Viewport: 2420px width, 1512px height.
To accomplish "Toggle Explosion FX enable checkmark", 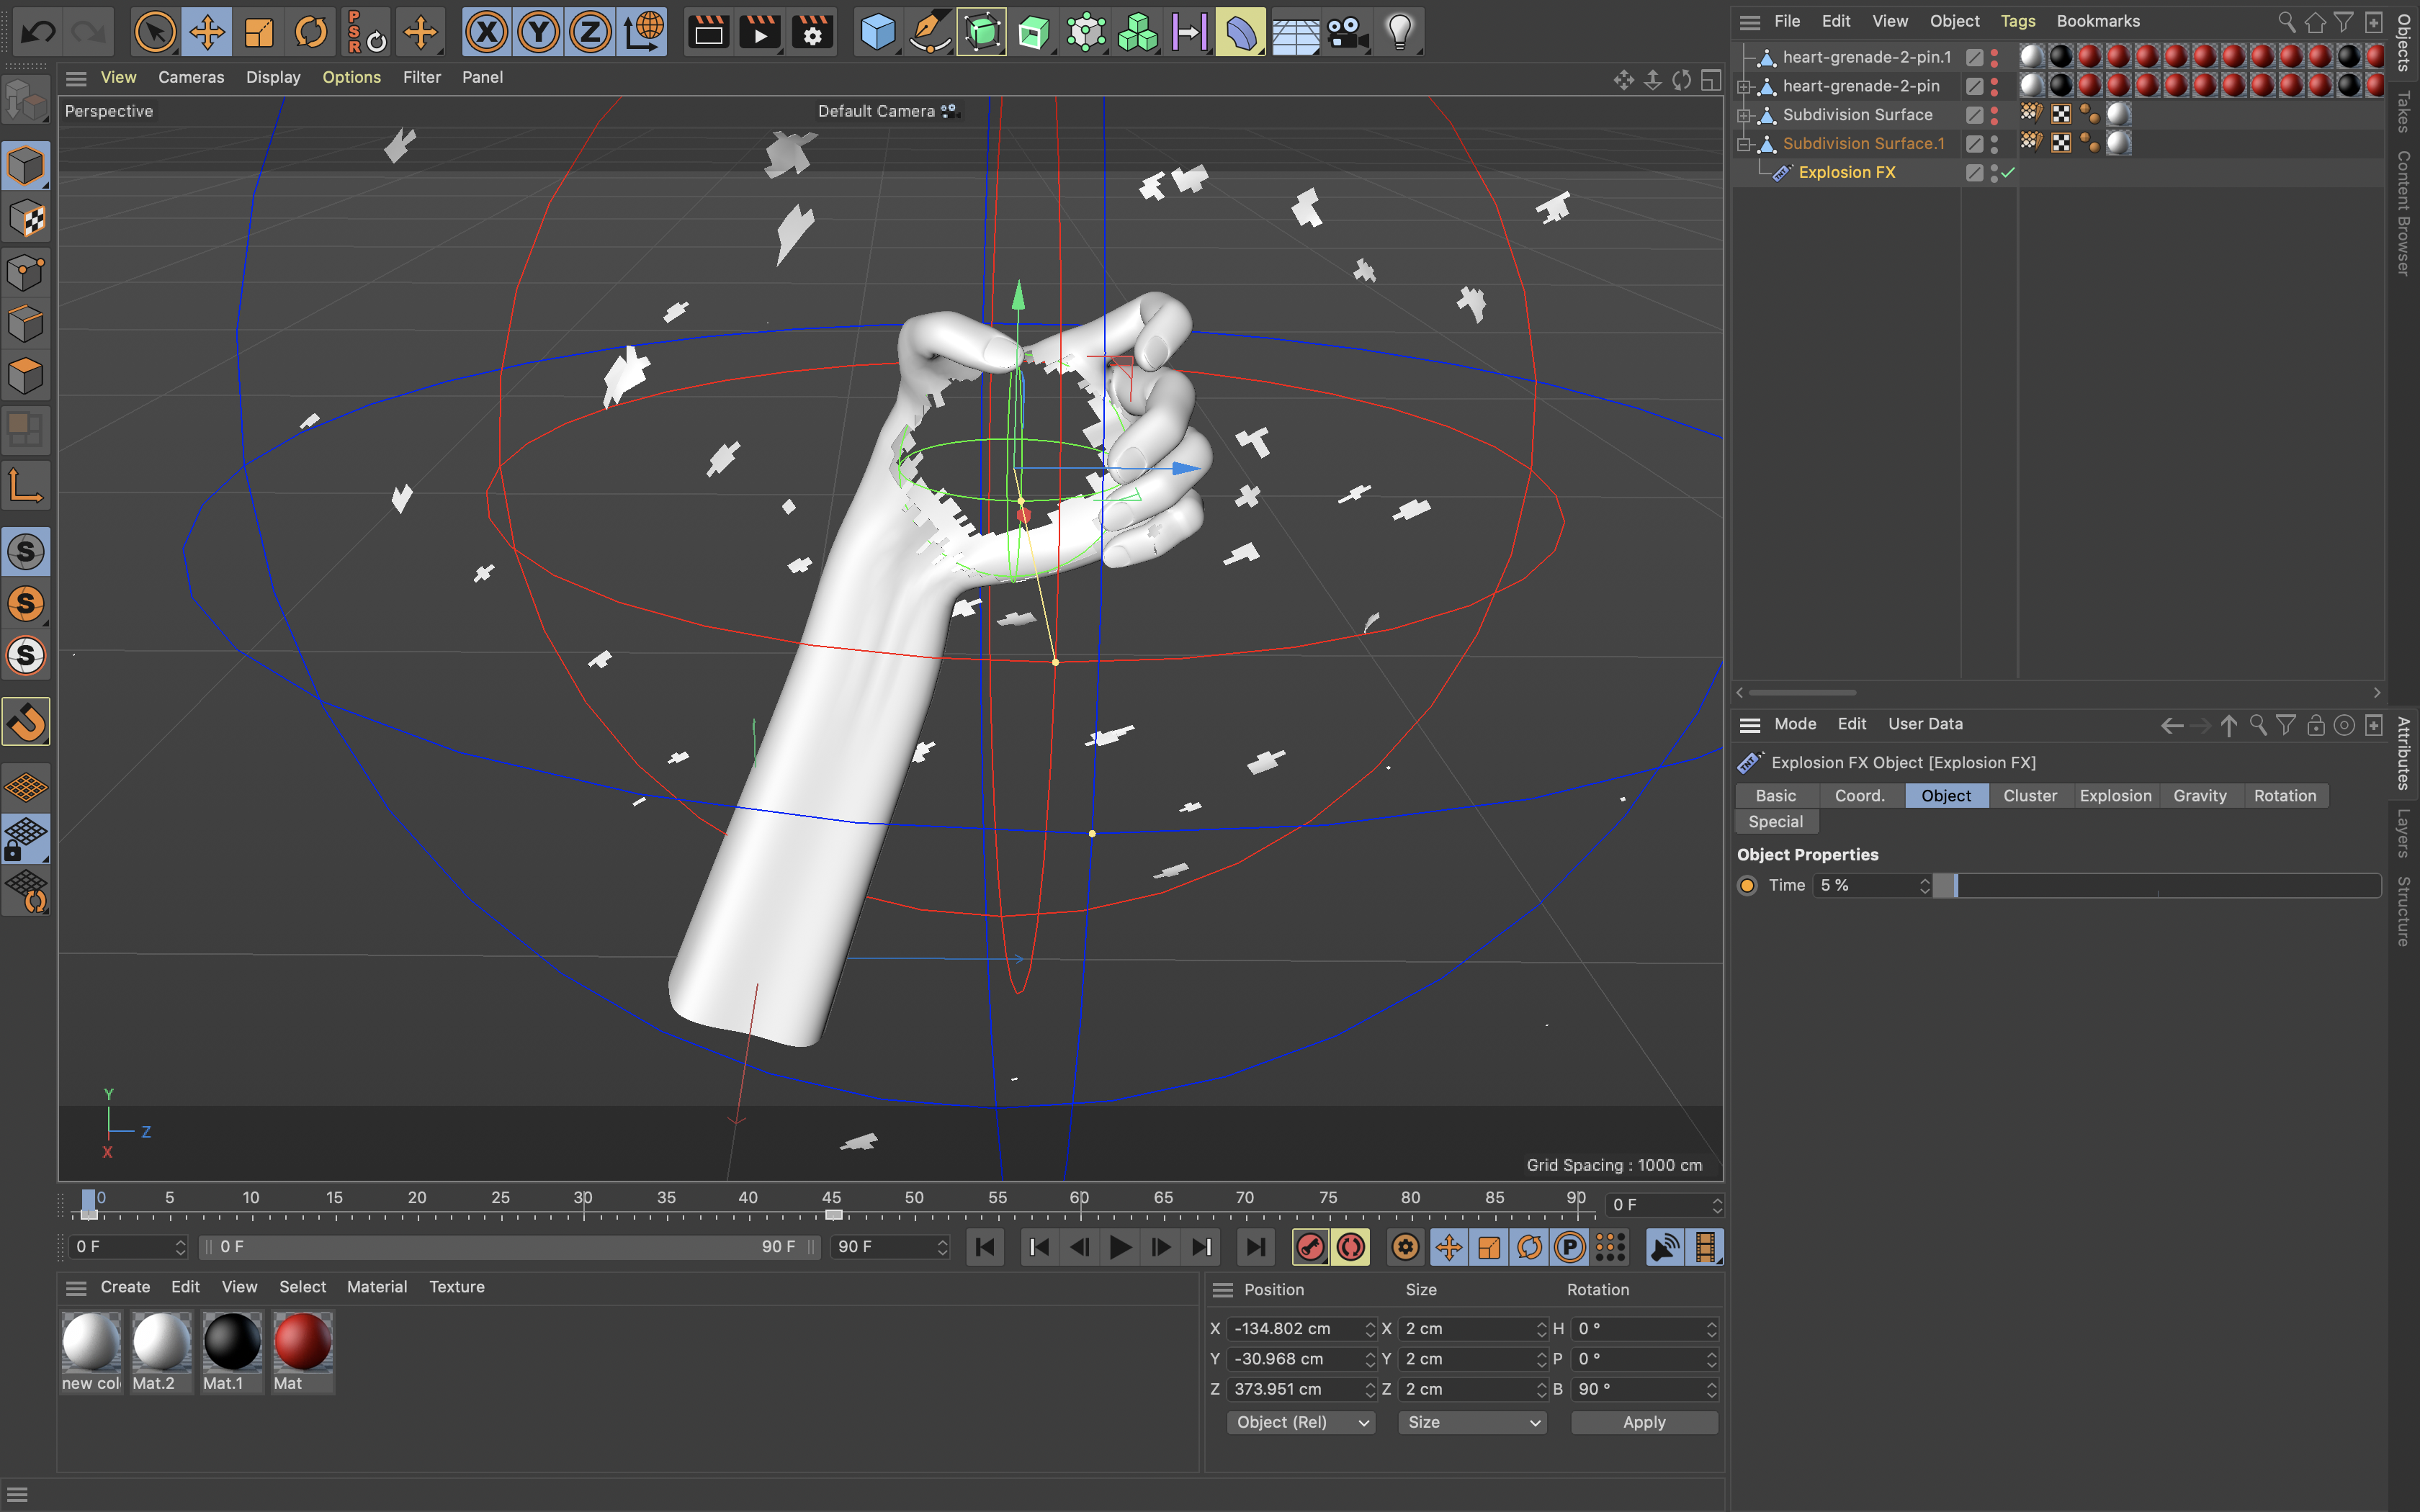I will tap(2008, 172).
